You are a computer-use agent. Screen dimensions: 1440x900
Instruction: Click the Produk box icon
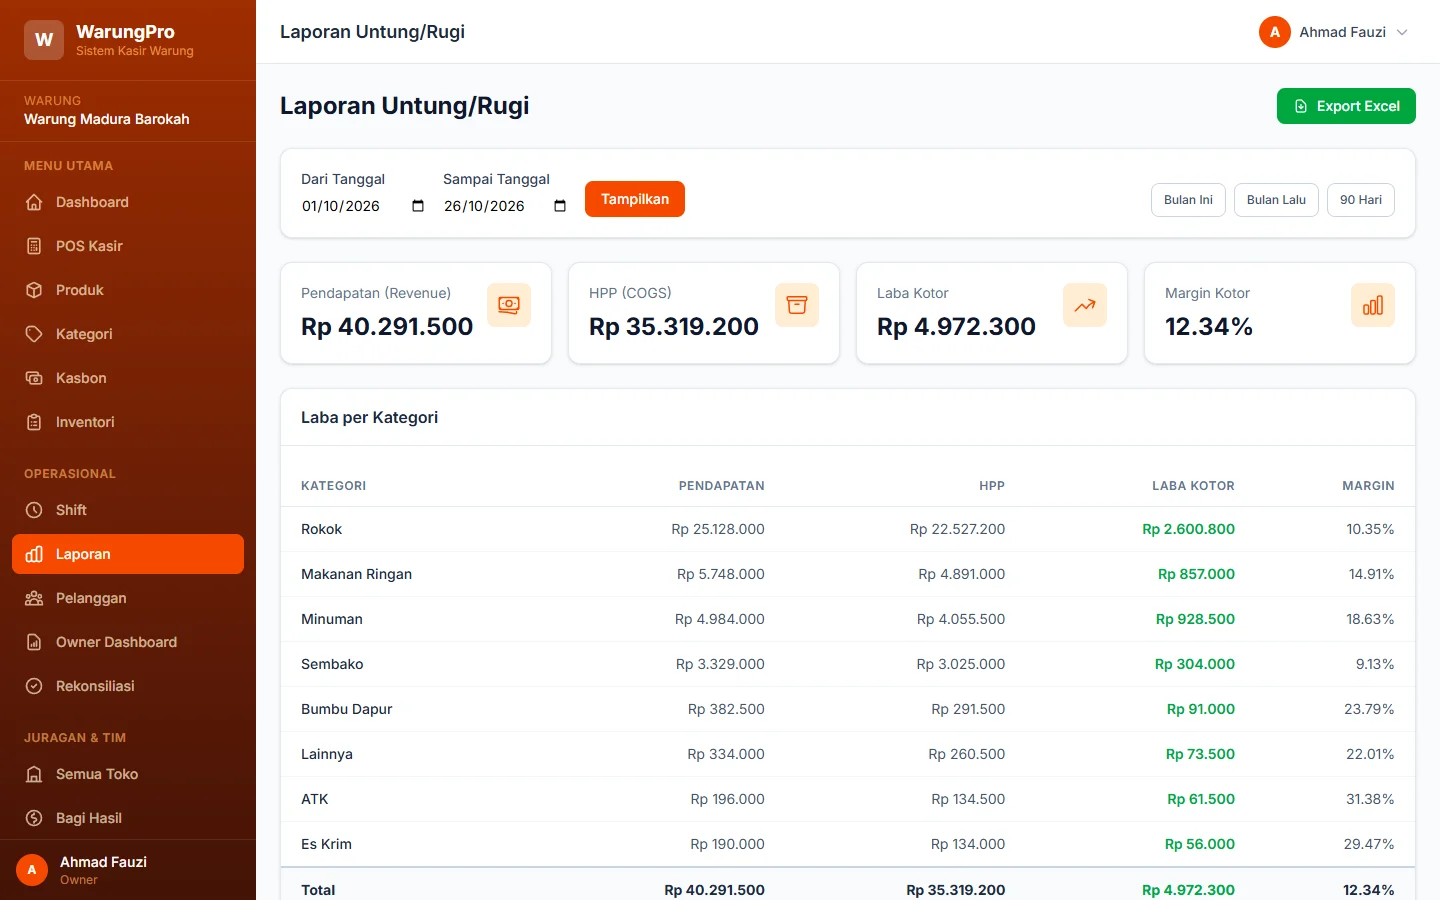34,290
